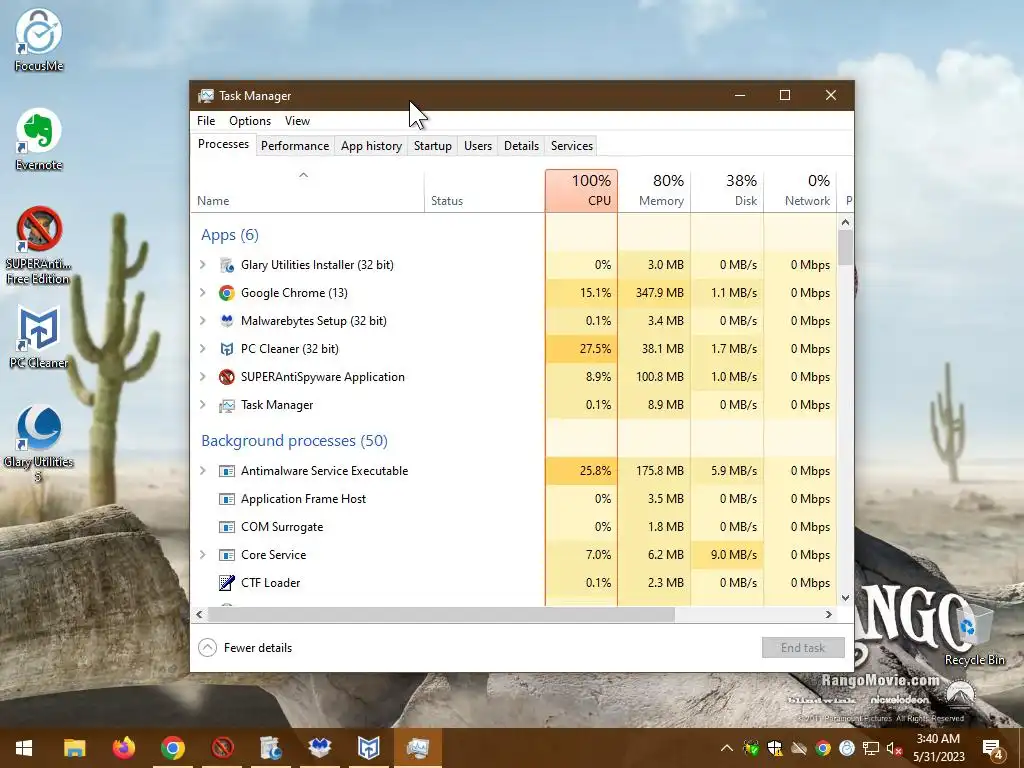
Task: Open the Options menu
Action: tap(249, 121)
